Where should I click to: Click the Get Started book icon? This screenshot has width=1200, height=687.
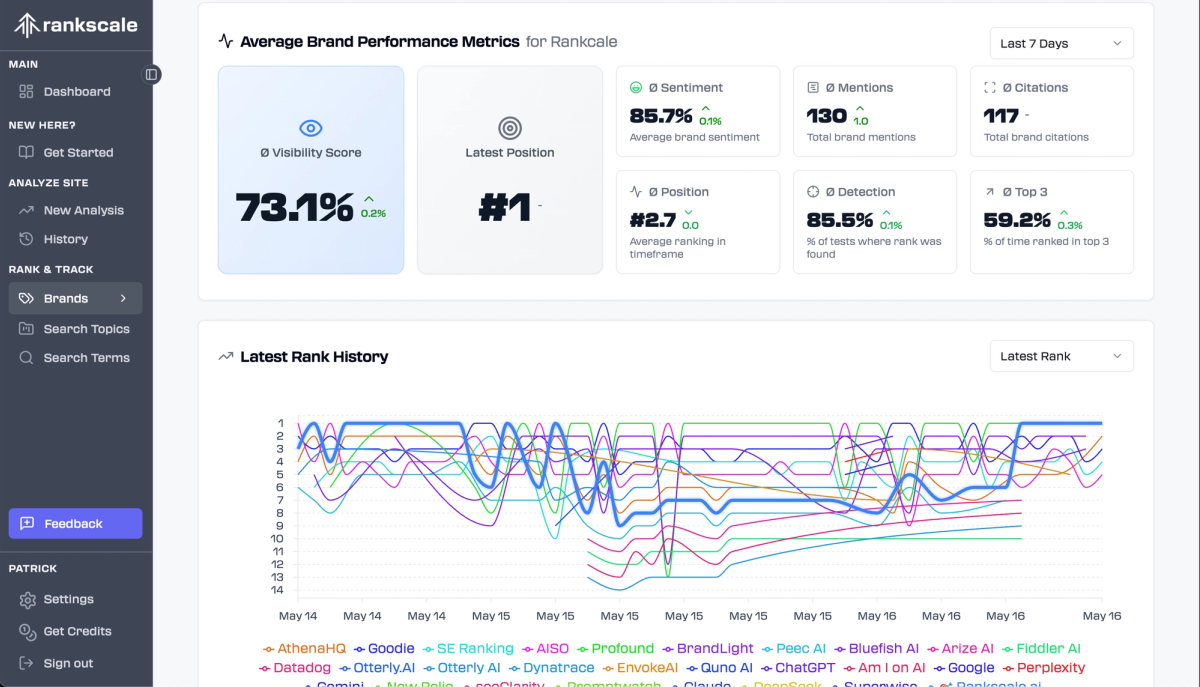tap(27, 153)
